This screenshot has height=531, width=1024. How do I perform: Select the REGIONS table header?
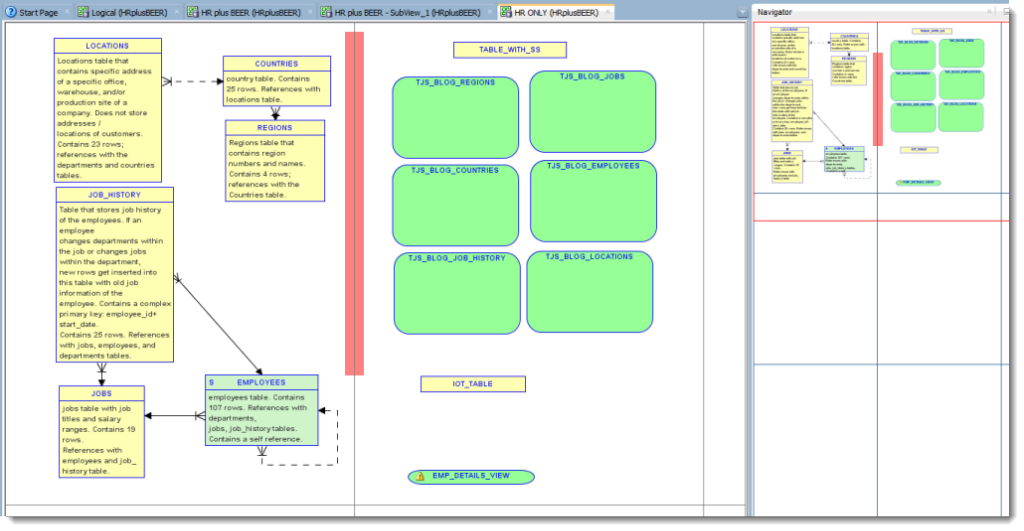point(275,127)
